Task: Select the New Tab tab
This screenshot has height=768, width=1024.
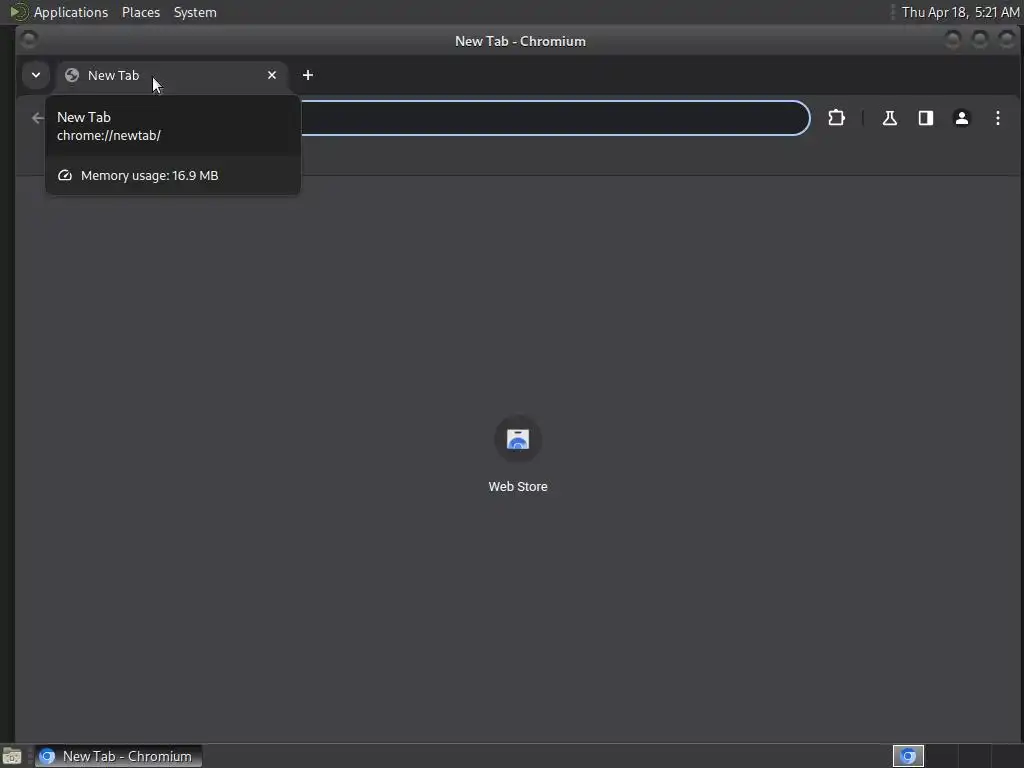Action: [x=172, y=75]
